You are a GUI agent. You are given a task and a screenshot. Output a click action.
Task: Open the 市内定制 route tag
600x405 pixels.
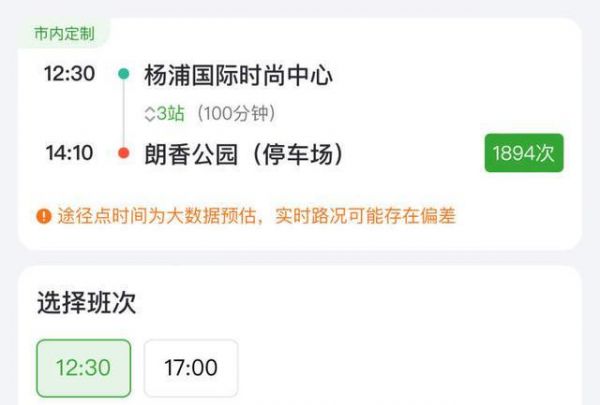pyautogui.click(x=64, y=33)
